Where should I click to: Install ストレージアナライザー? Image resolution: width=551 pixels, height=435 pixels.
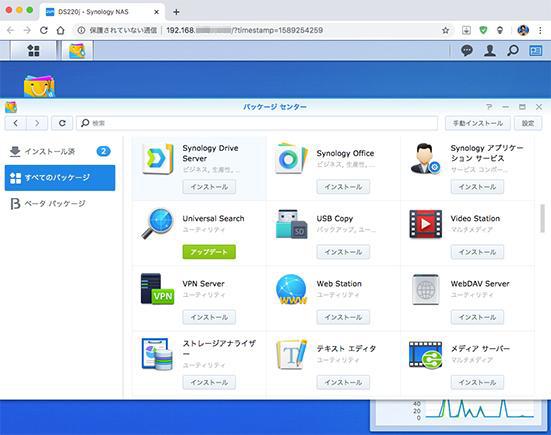209,382
